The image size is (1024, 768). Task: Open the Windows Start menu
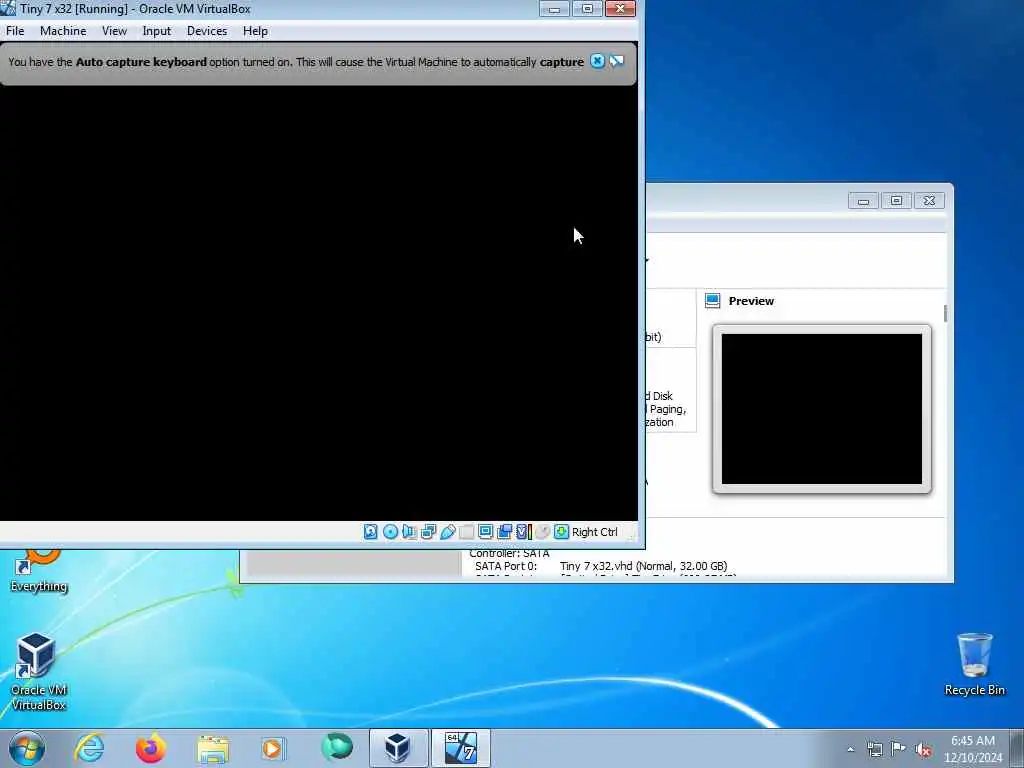[x=27, y=748]
